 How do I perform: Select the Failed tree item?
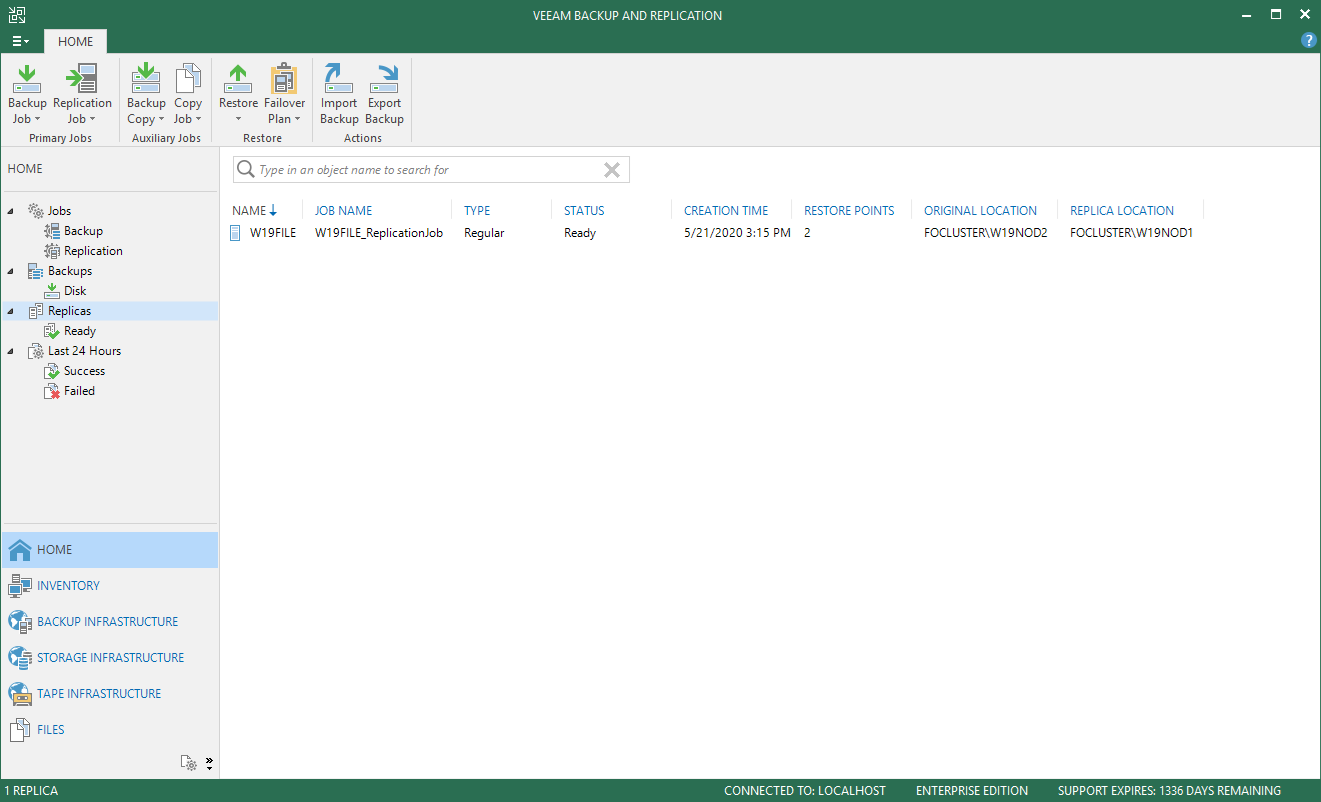[x=79, y=391]
